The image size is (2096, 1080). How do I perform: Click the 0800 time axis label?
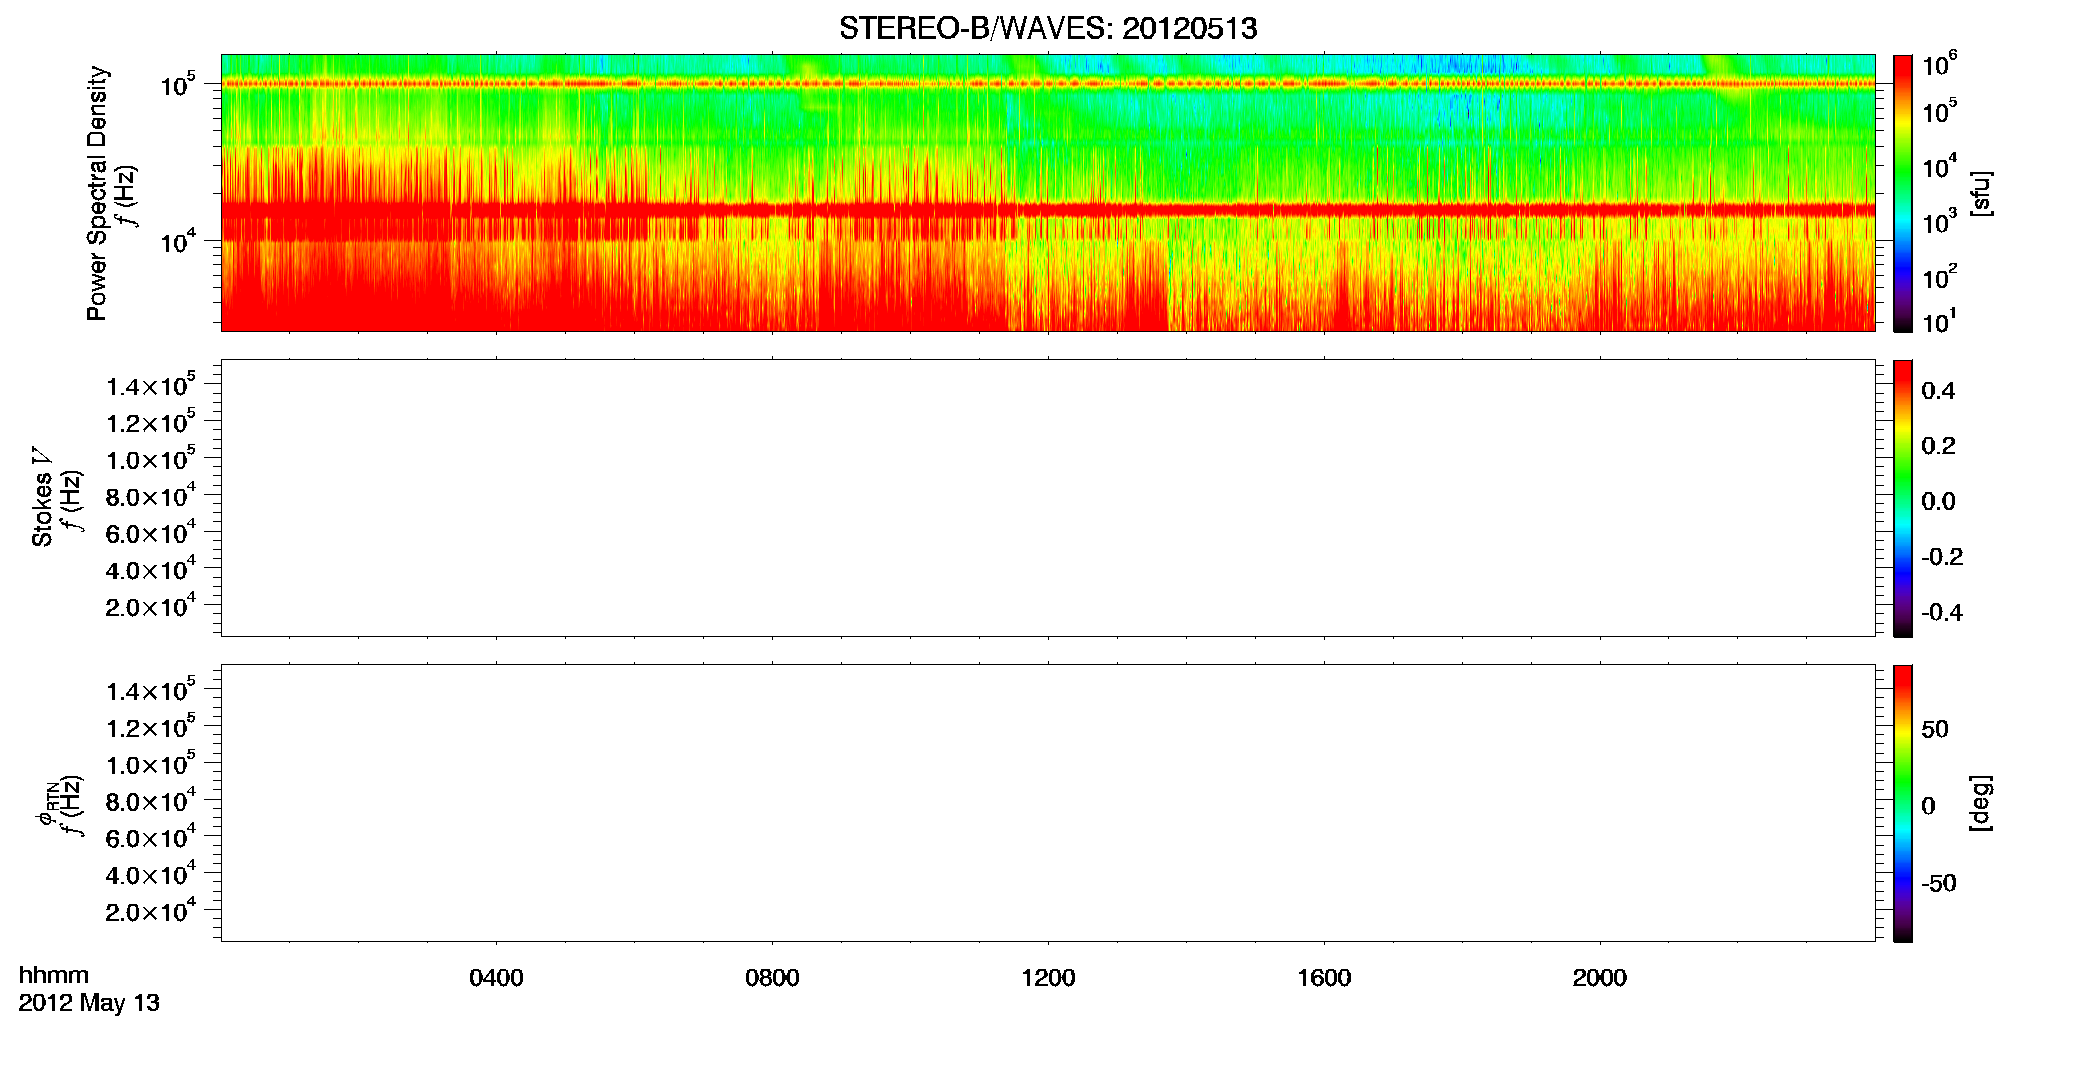772,978
